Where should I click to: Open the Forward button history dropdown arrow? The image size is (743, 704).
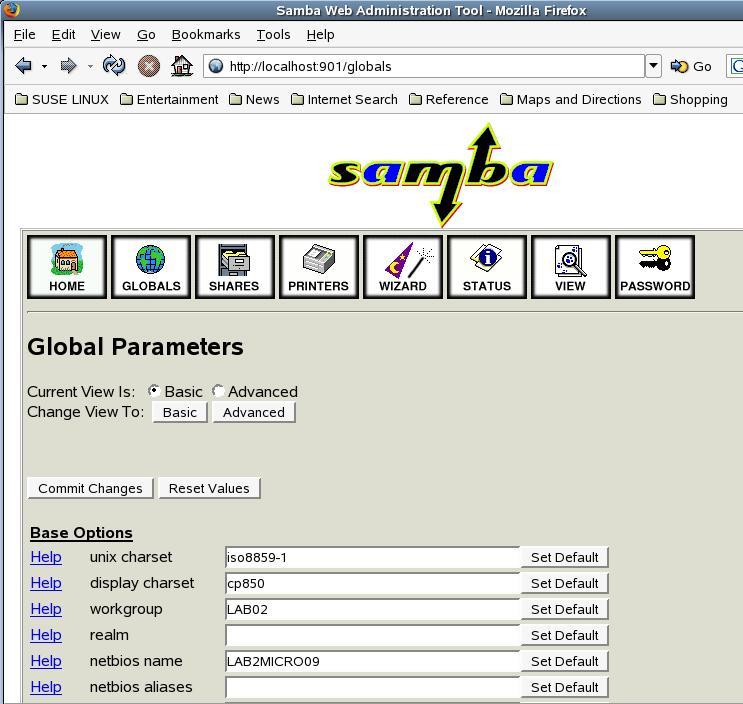tap(90, 66)
